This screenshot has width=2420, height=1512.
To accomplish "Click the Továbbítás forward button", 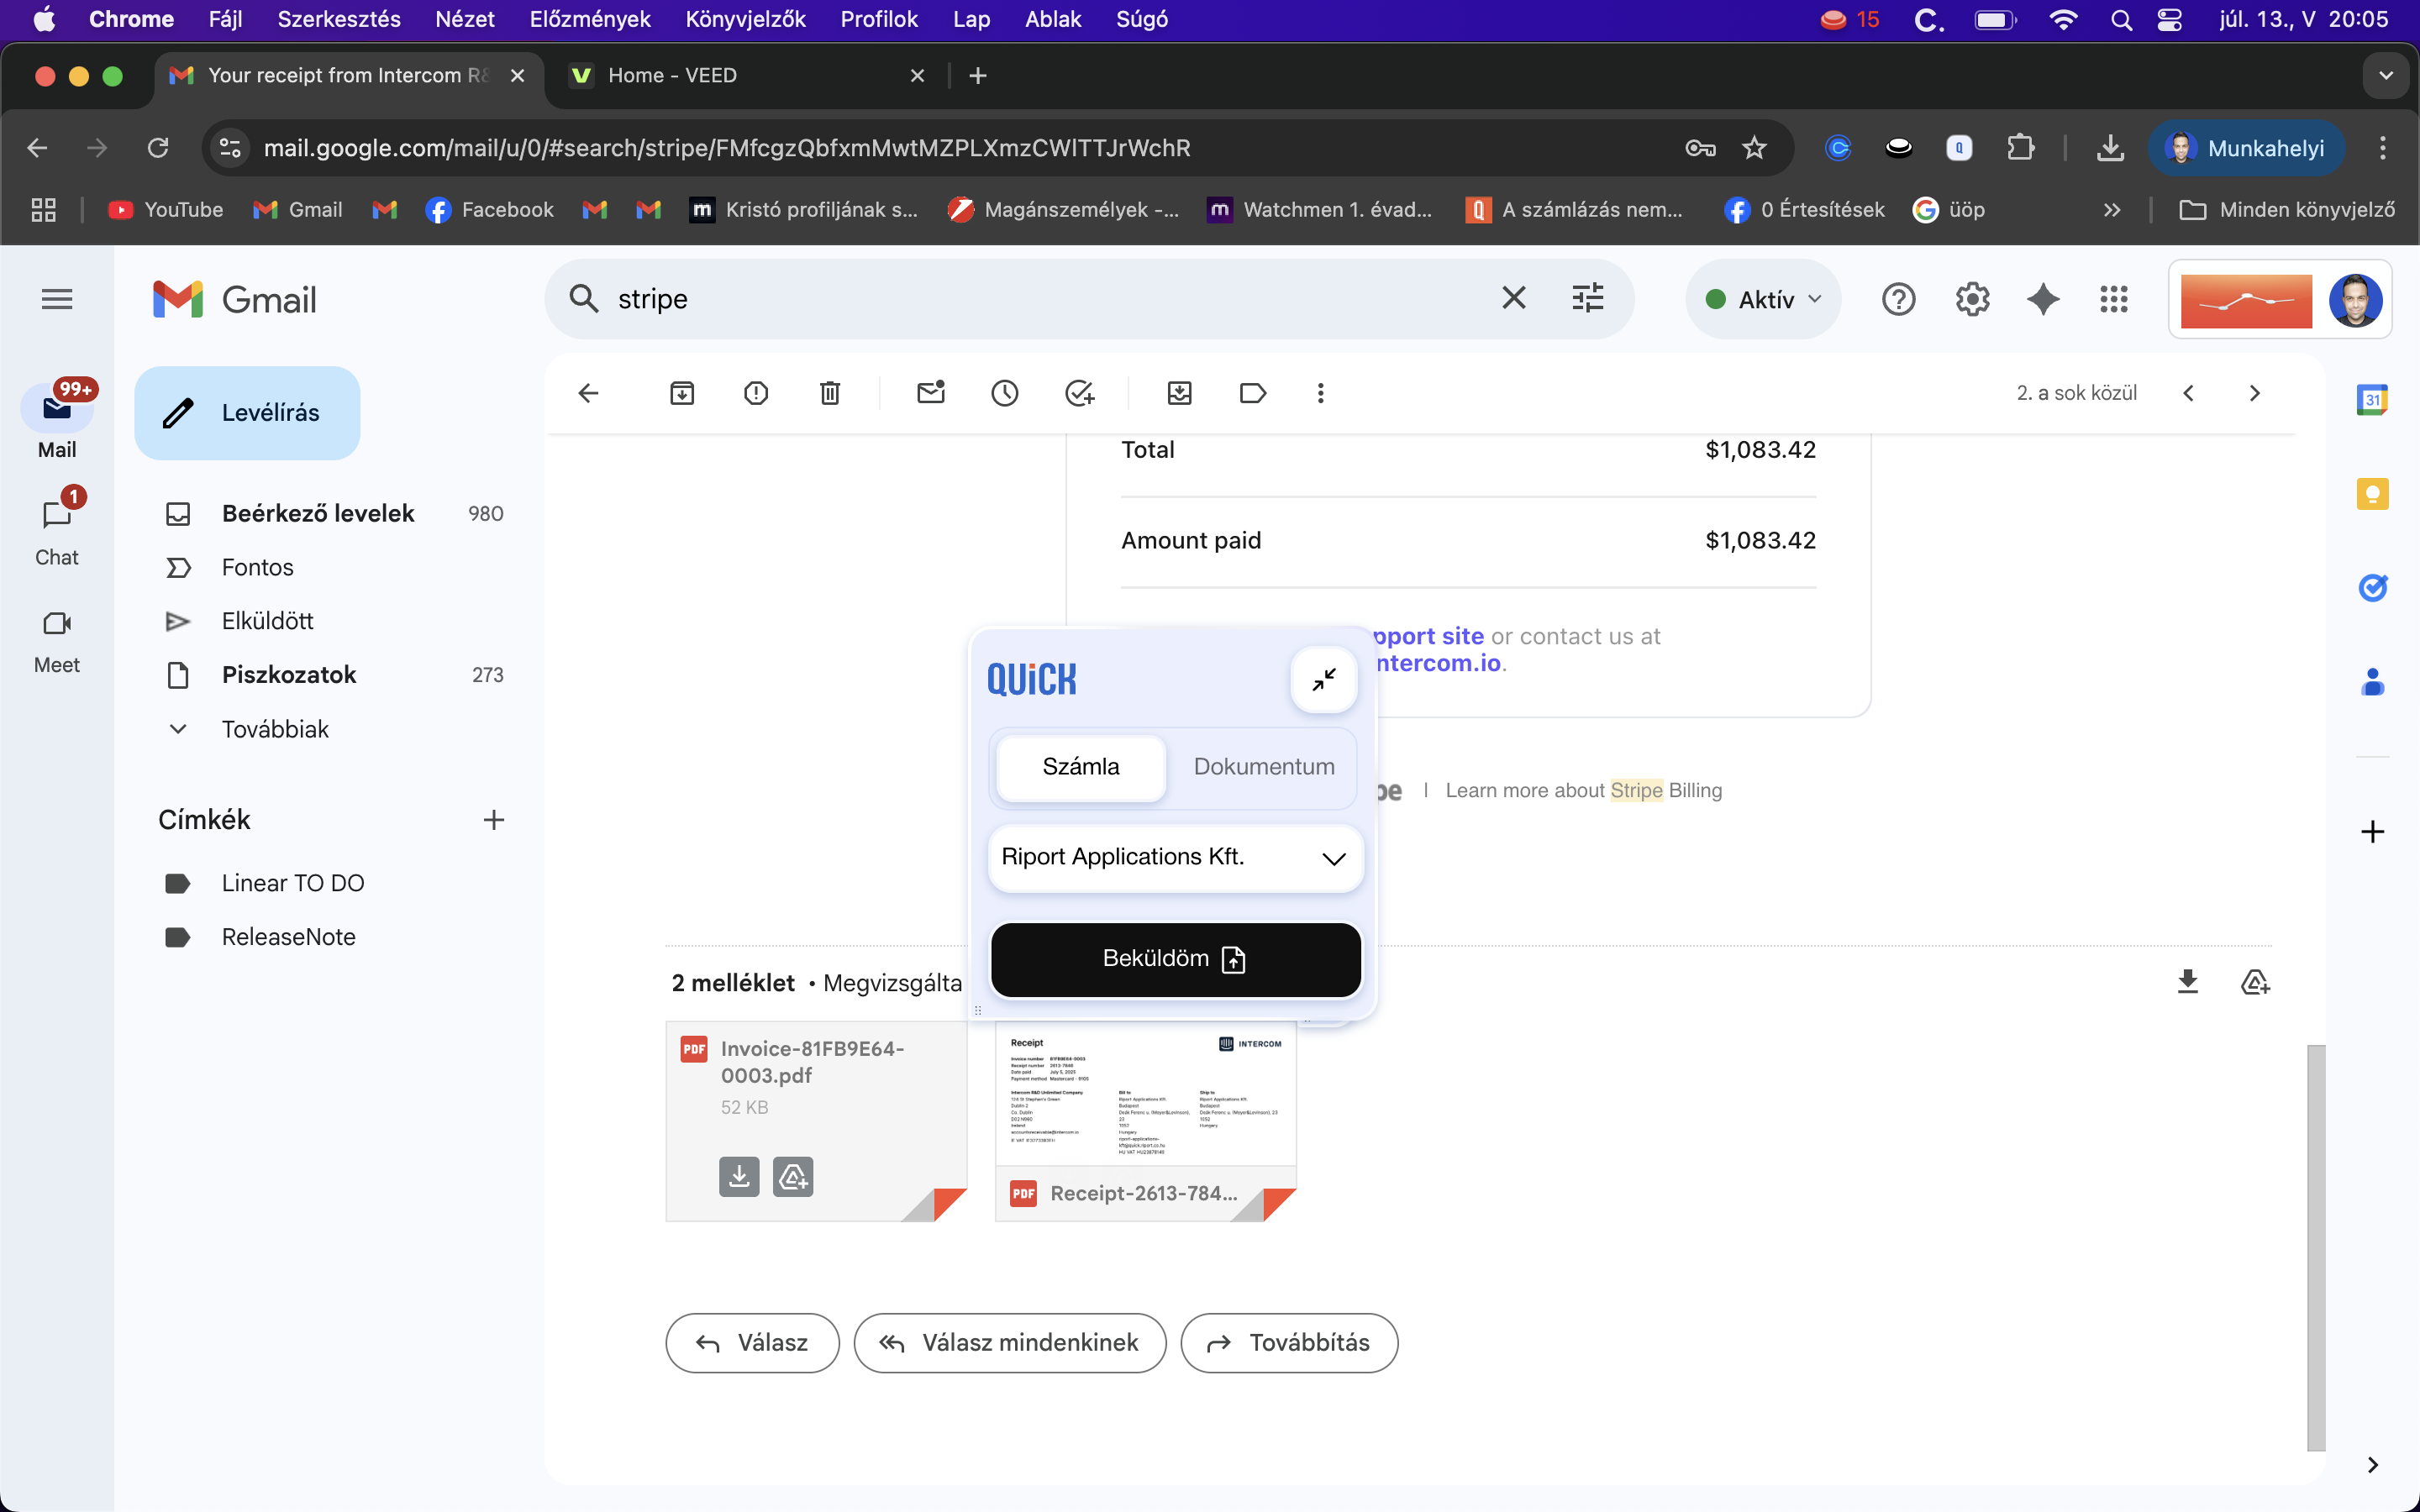I will click(1289, 1343).
